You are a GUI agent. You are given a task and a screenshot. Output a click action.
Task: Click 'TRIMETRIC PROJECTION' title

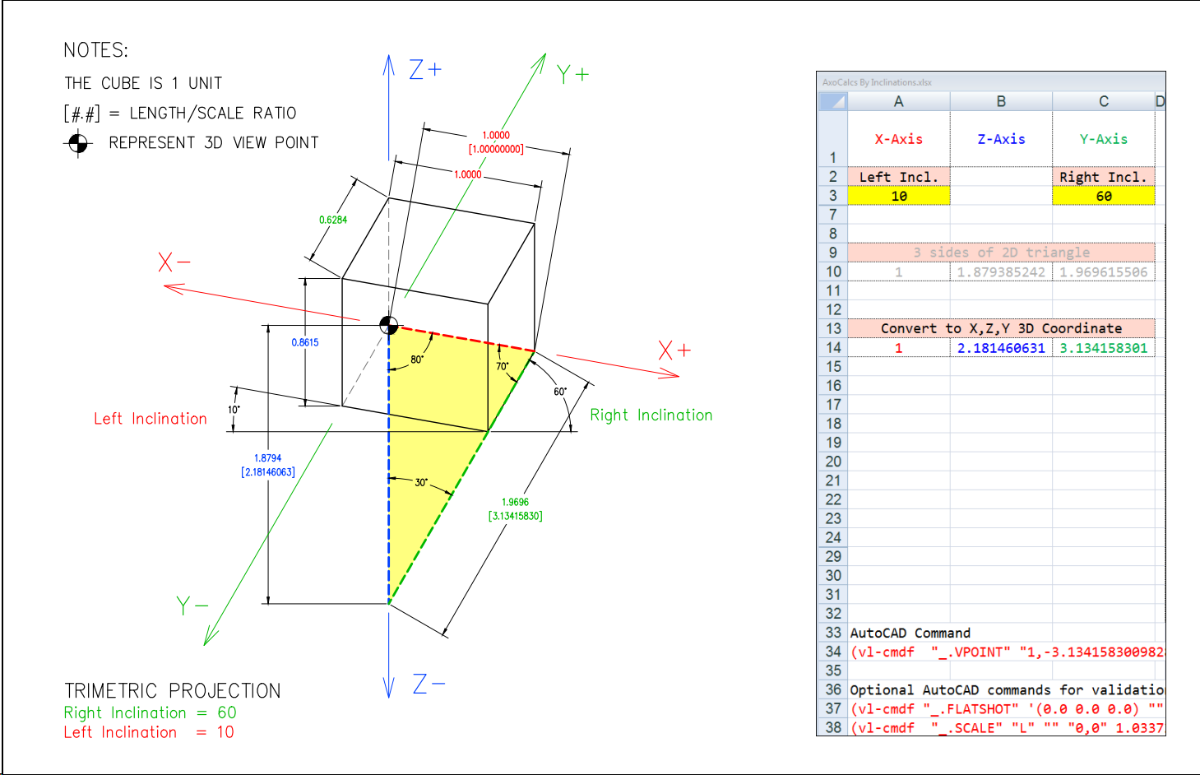coord(173,691)
